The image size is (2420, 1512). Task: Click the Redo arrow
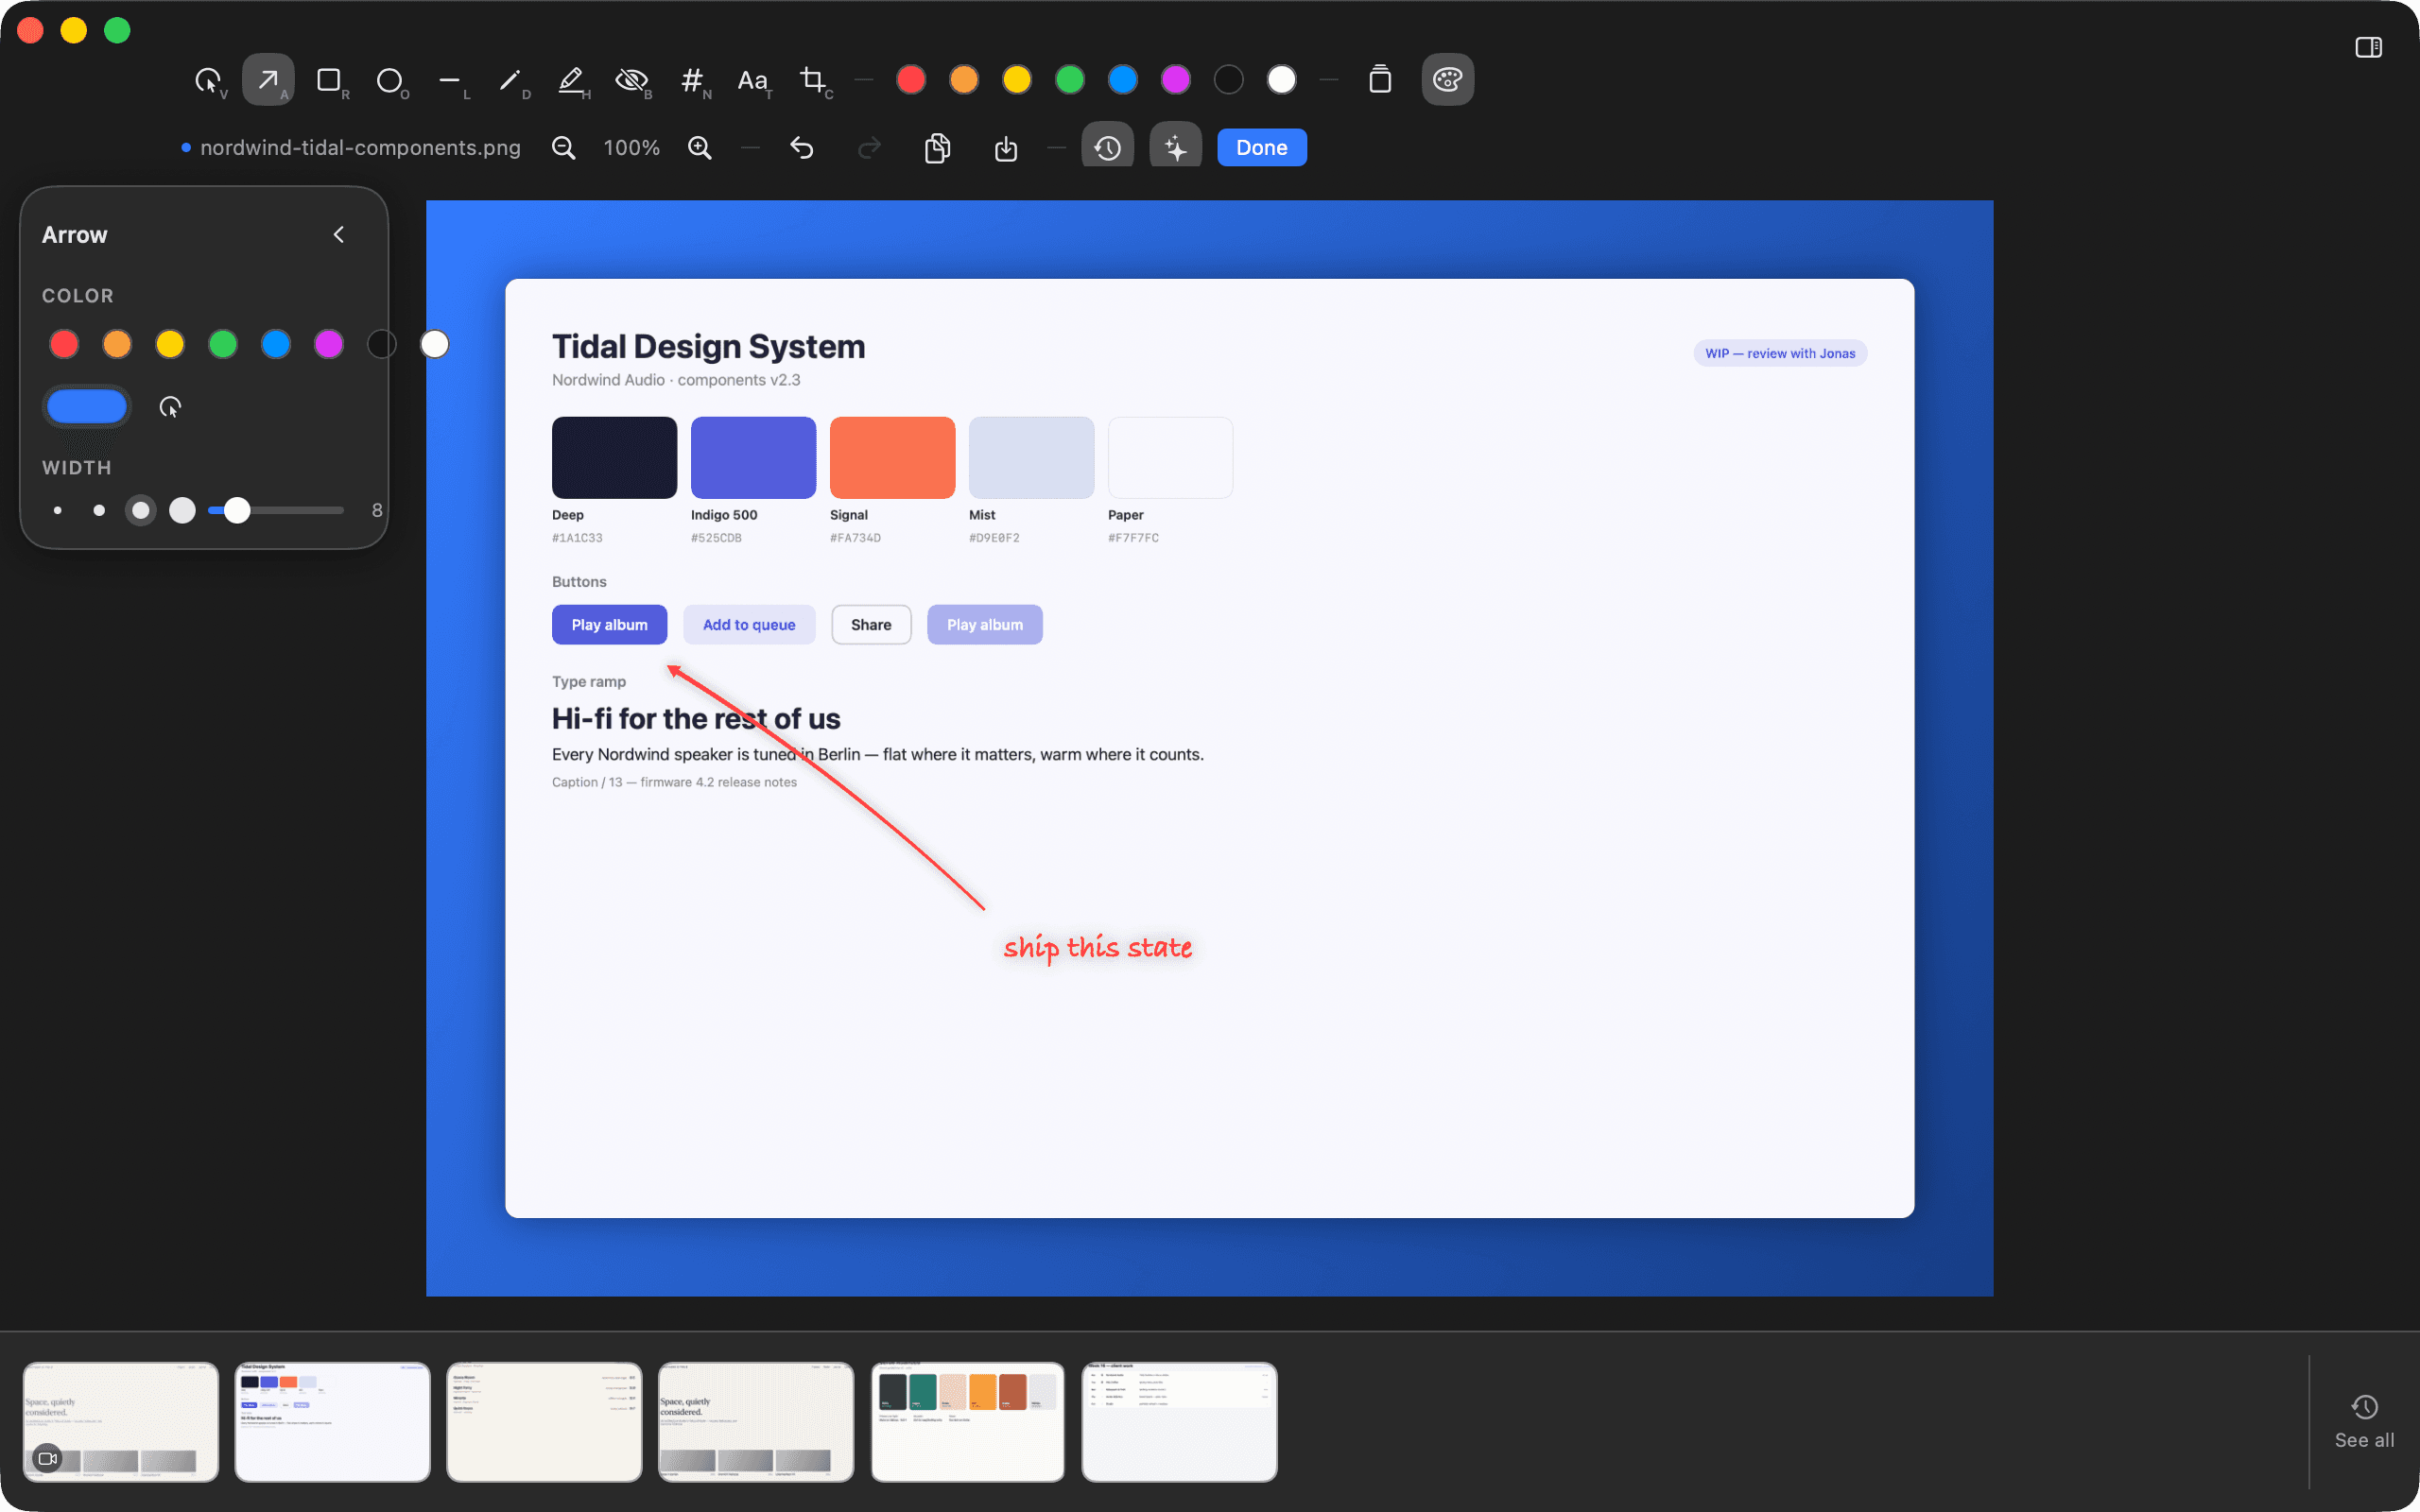(x=870, y=148)
